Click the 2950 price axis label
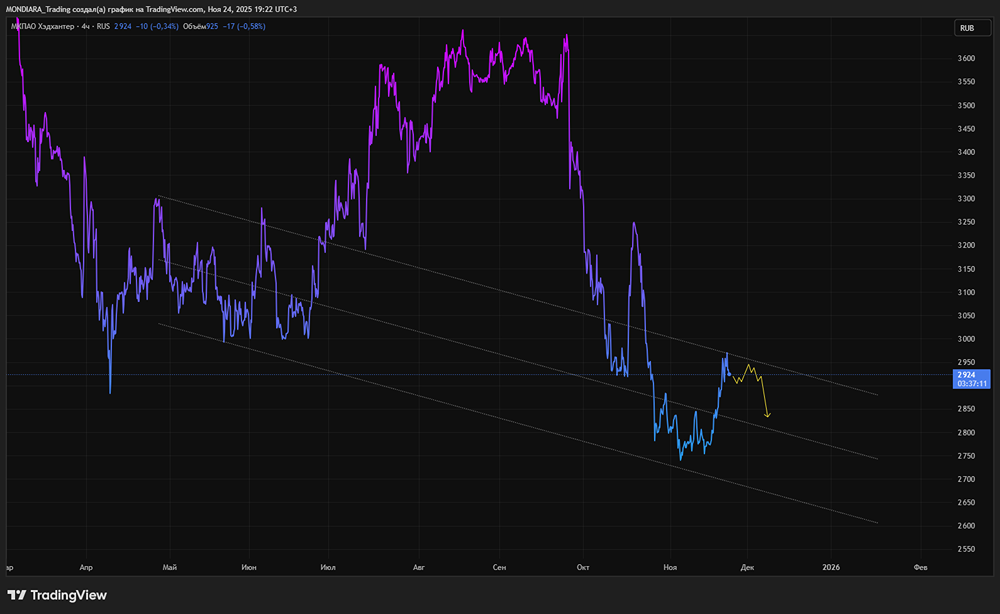The image size is (1000, 614). pyautogui.click(x=966, y=363)
